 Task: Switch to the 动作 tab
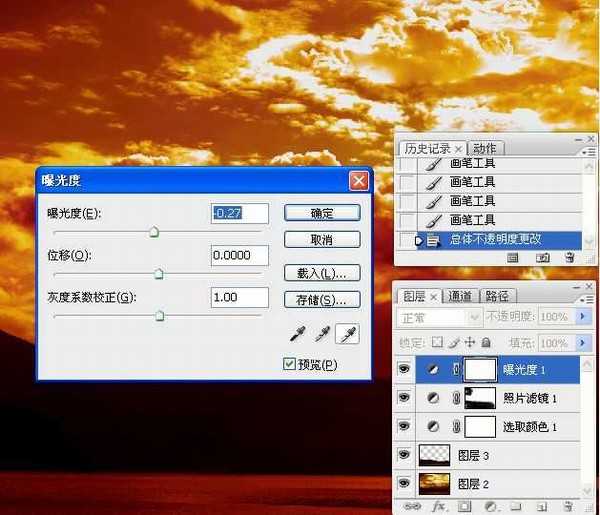[484, 148]
